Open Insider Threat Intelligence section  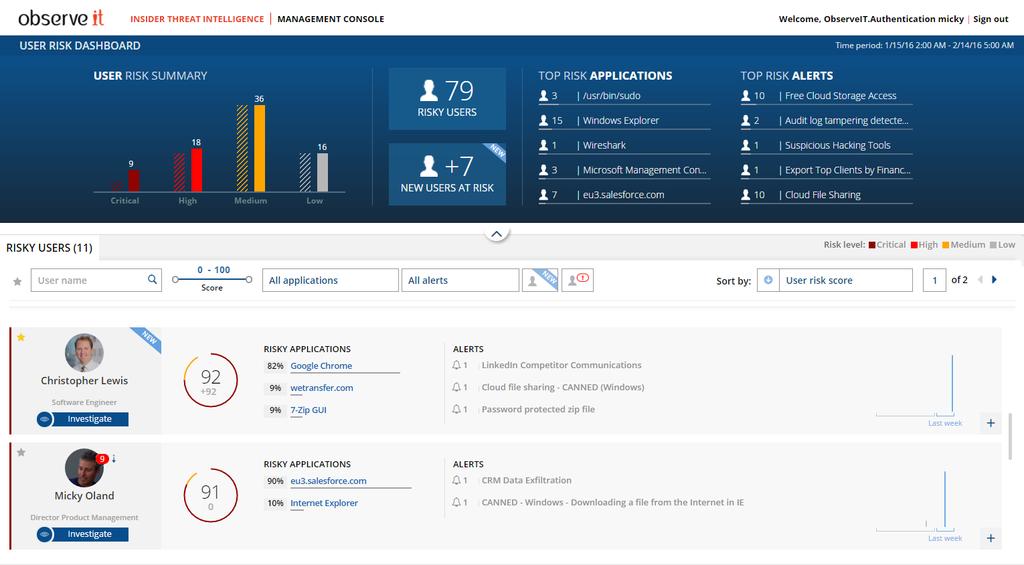197,19
